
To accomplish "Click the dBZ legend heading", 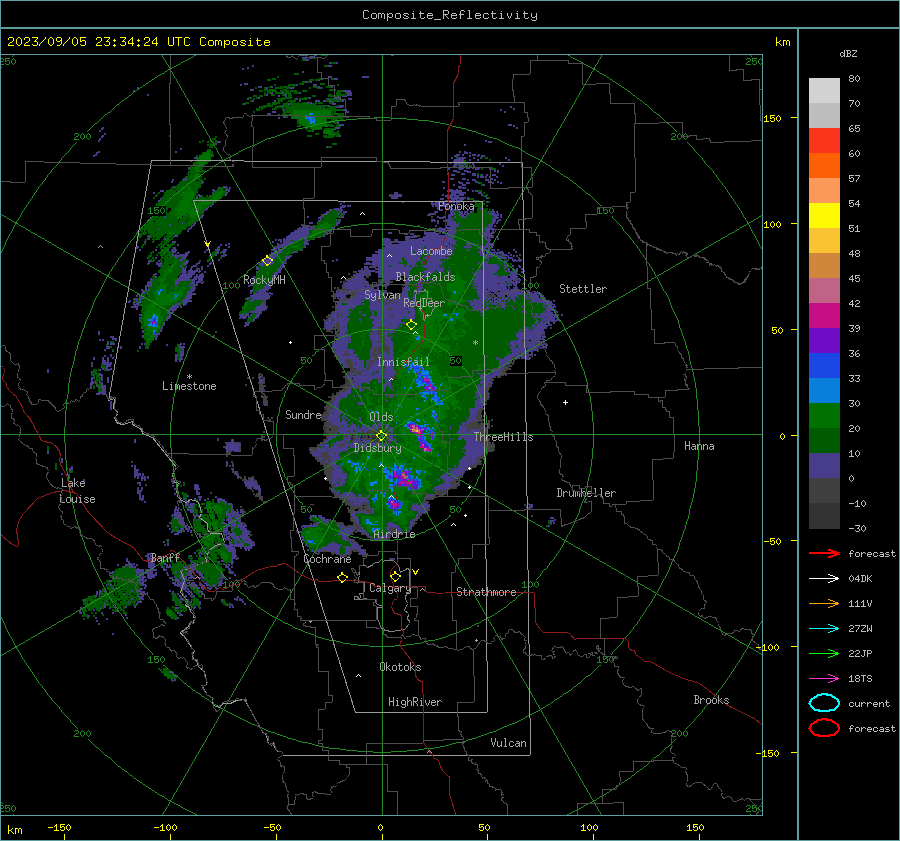I will pos(848,54).
